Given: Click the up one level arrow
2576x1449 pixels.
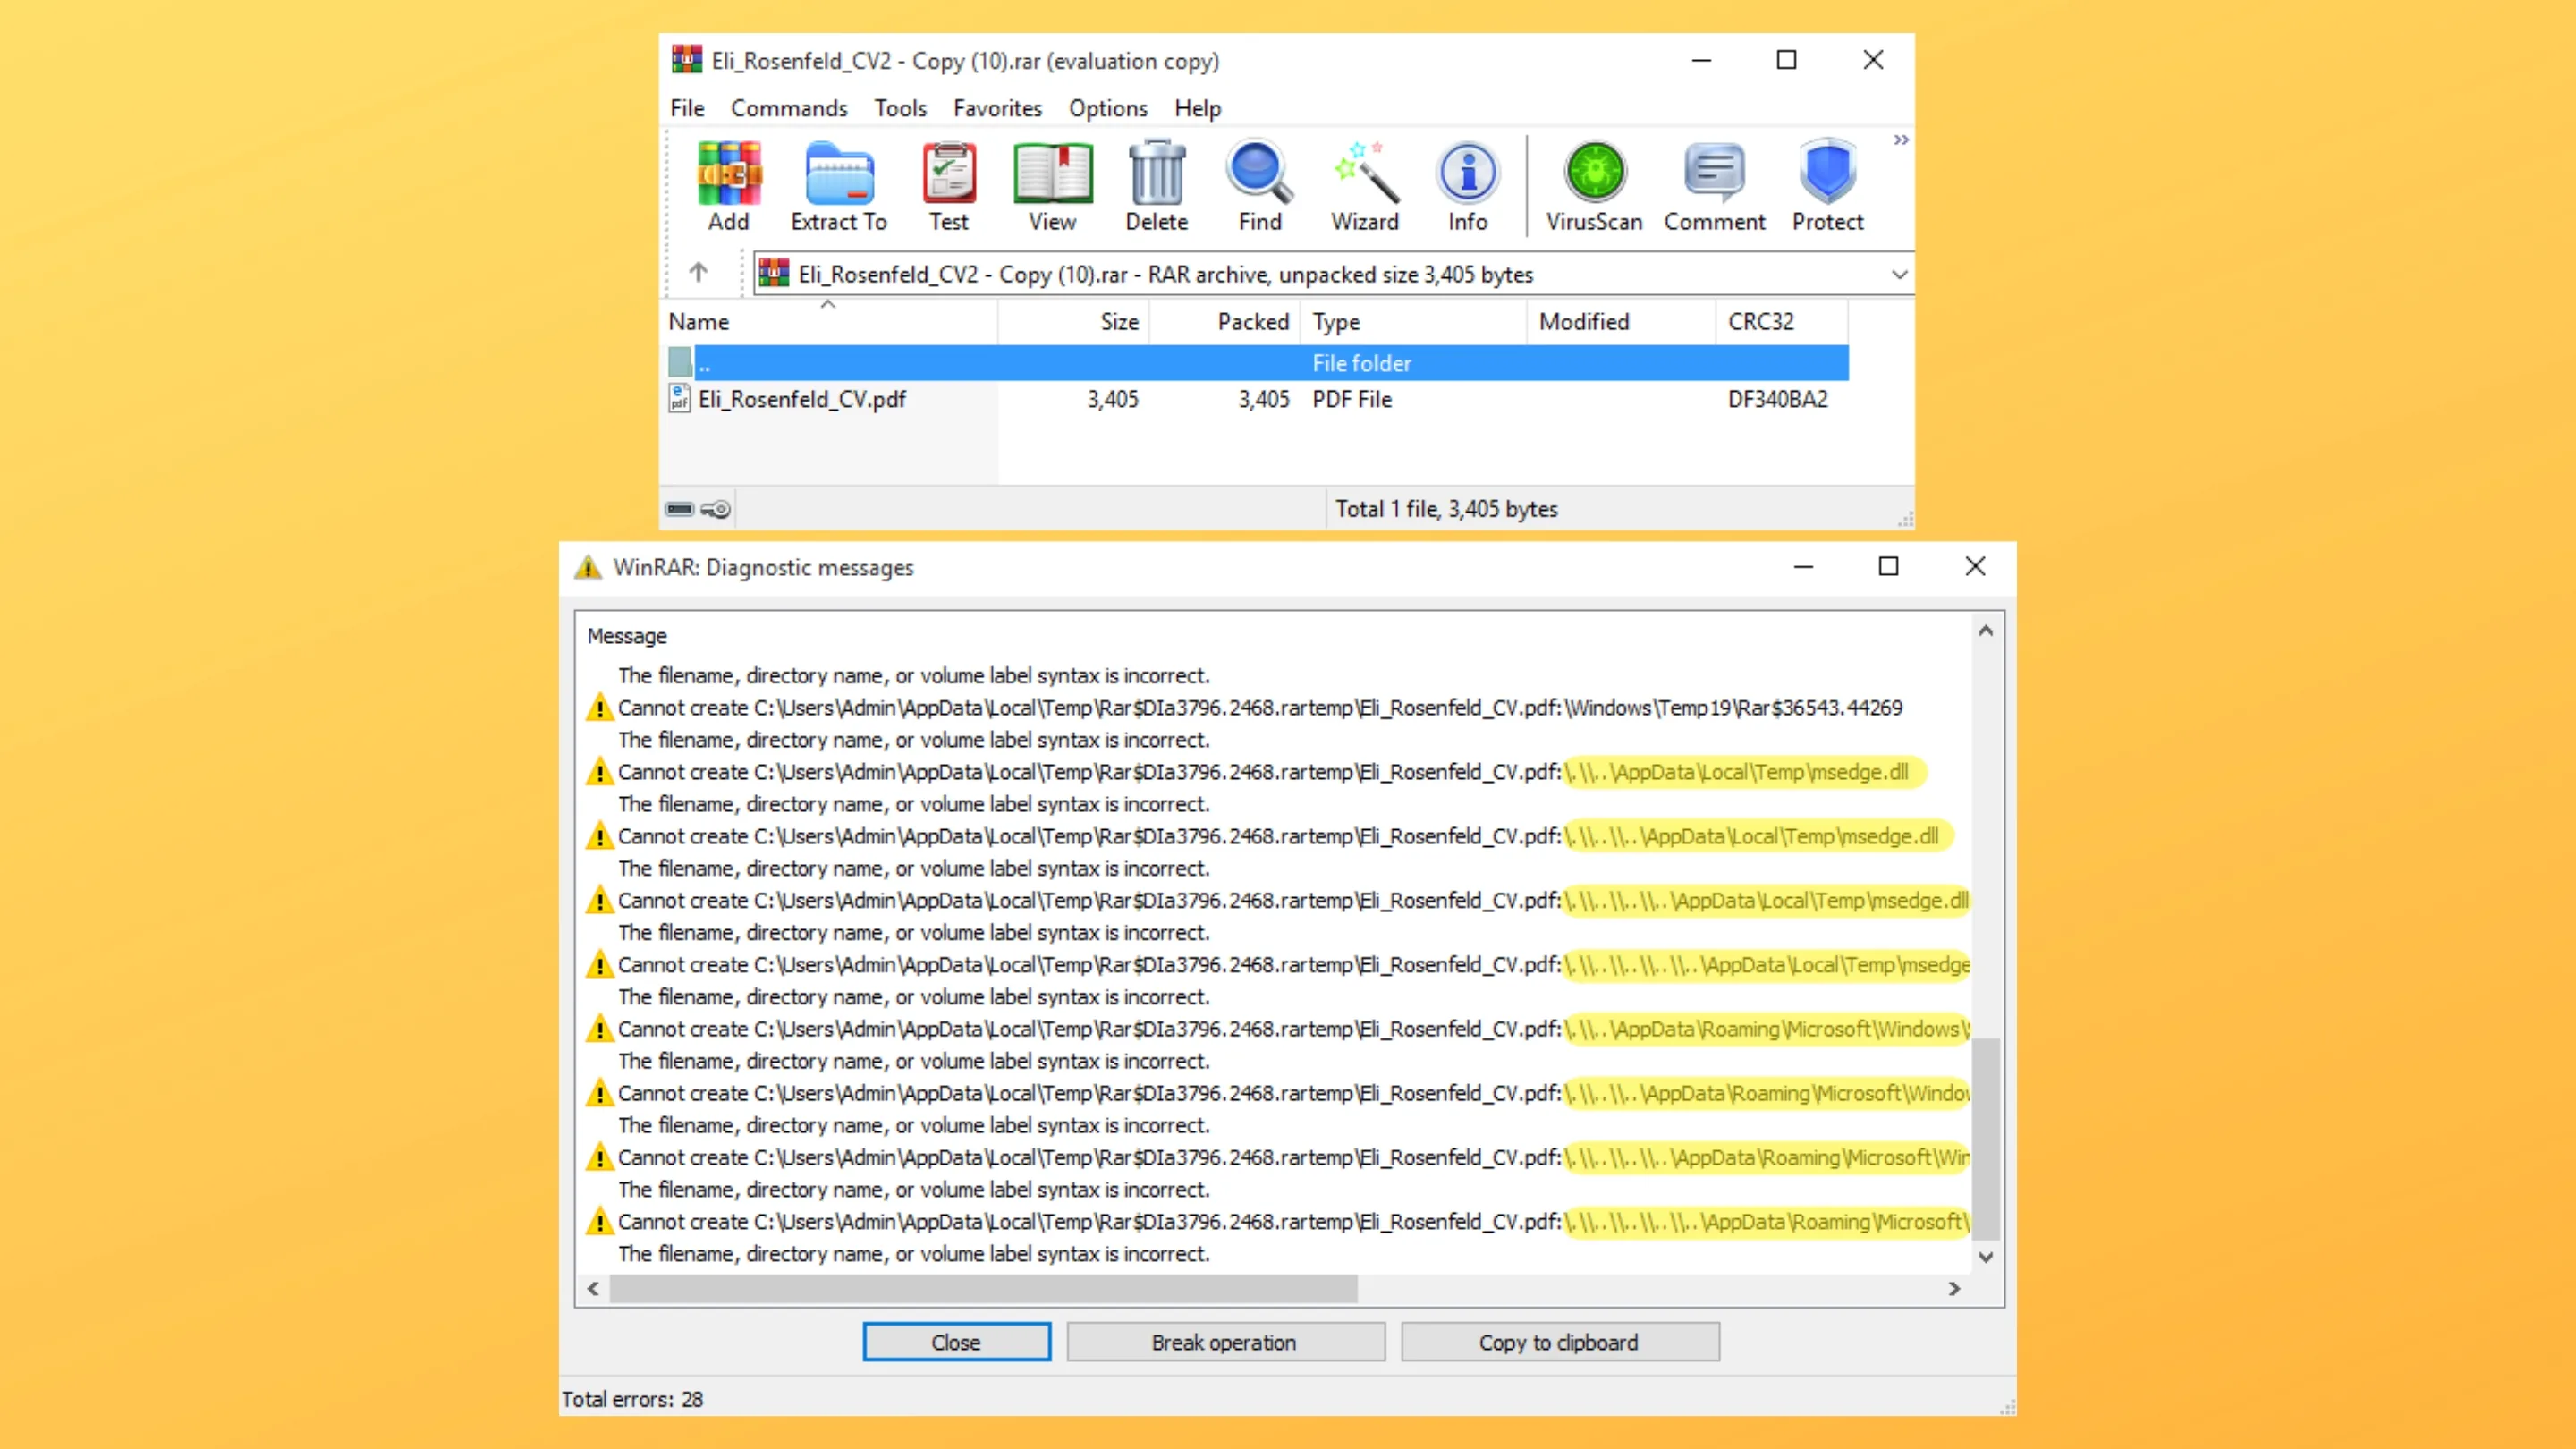Looking at the screenshot, I should coord(698,272).
